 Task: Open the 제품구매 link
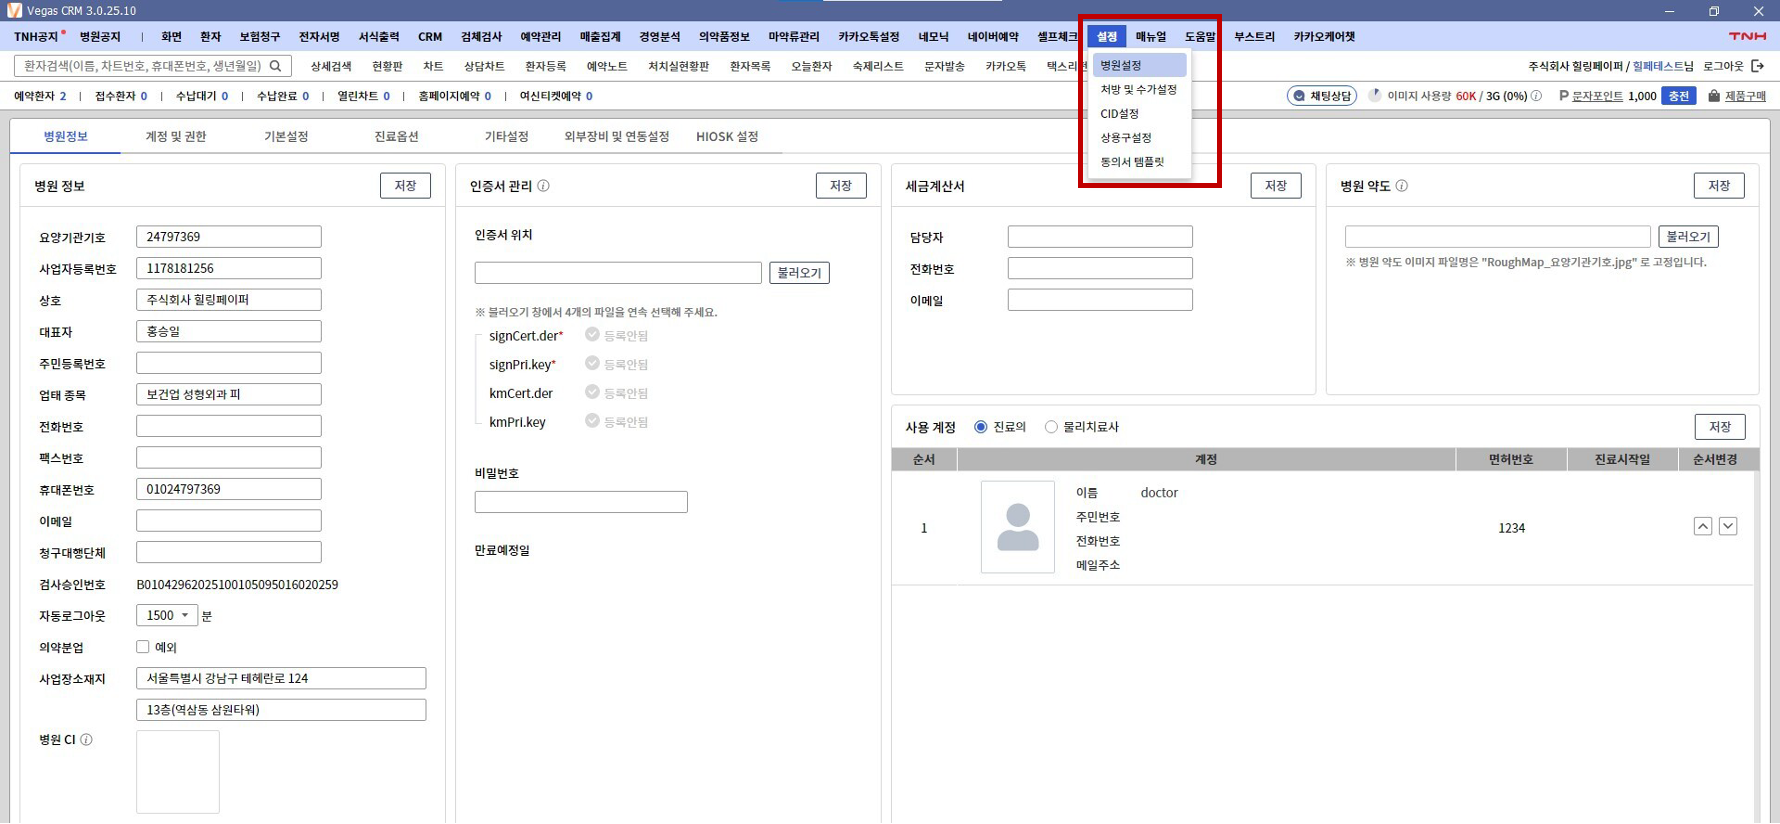pos(1745,96)
